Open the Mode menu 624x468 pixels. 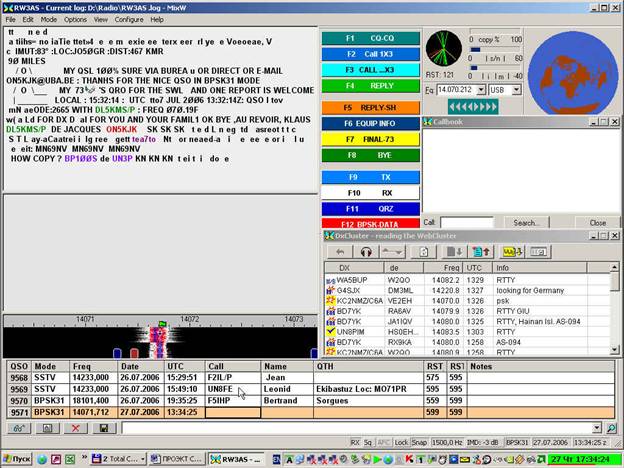click(49, 20)
